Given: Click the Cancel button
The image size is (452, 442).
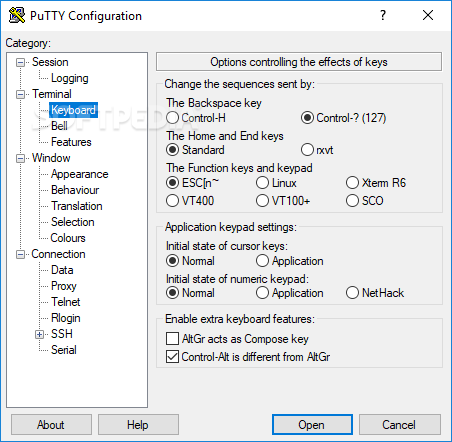Looking at the screenshot, I should (x=400, y=425).
